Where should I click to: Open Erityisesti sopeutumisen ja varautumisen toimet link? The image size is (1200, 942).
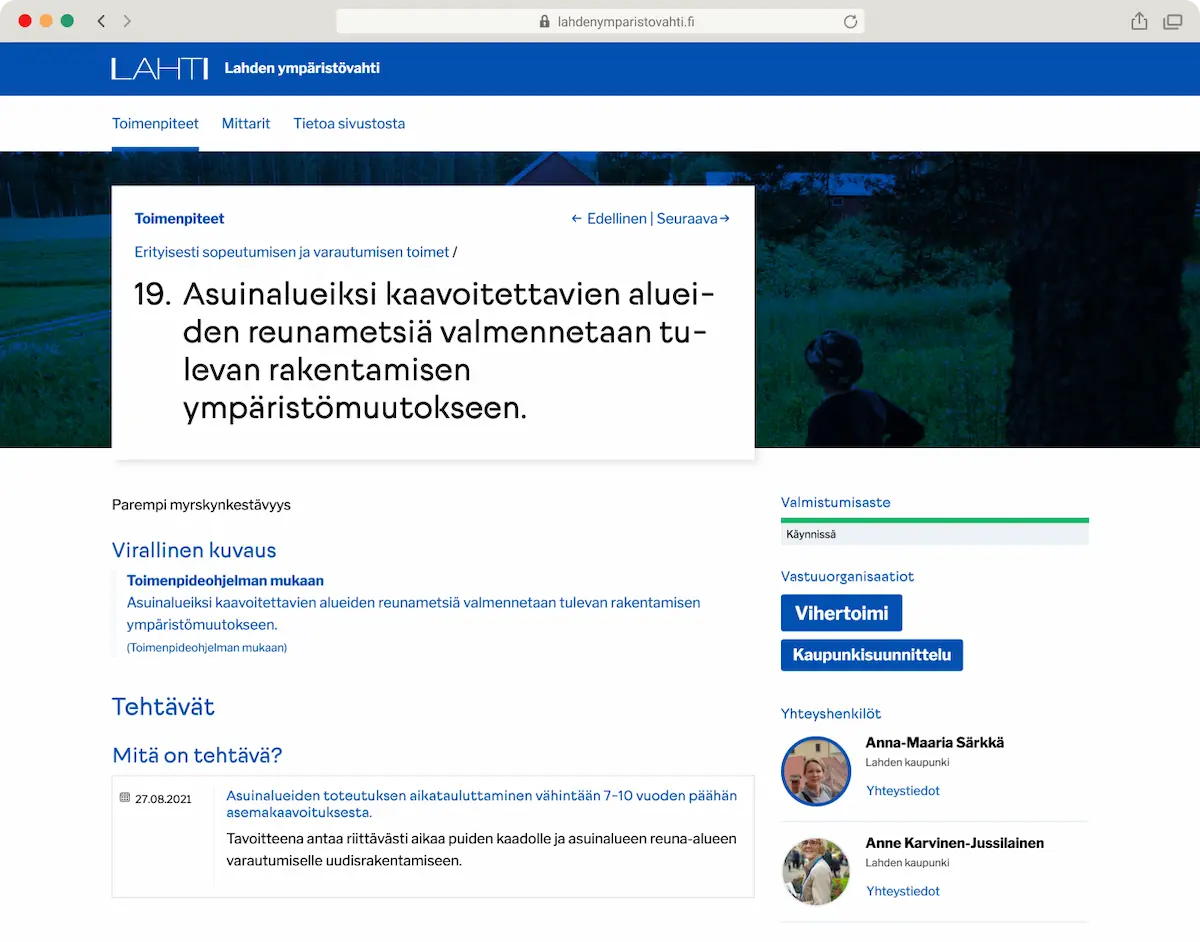click(292, 252)
